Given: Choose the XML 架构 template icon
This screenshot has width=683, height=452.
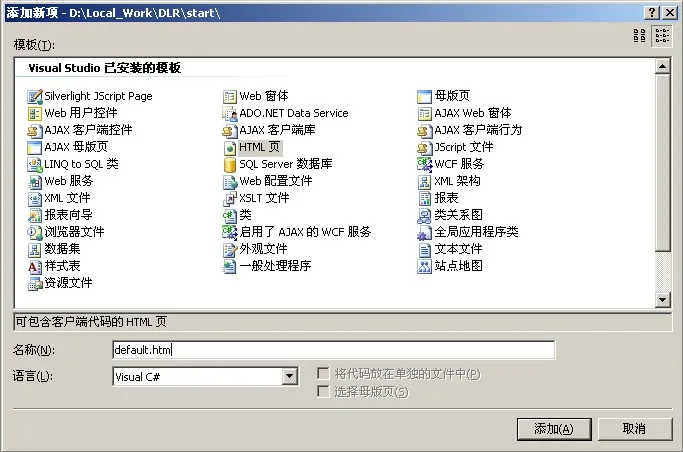Looking at the screenshot, I should (x=424, y=181).
